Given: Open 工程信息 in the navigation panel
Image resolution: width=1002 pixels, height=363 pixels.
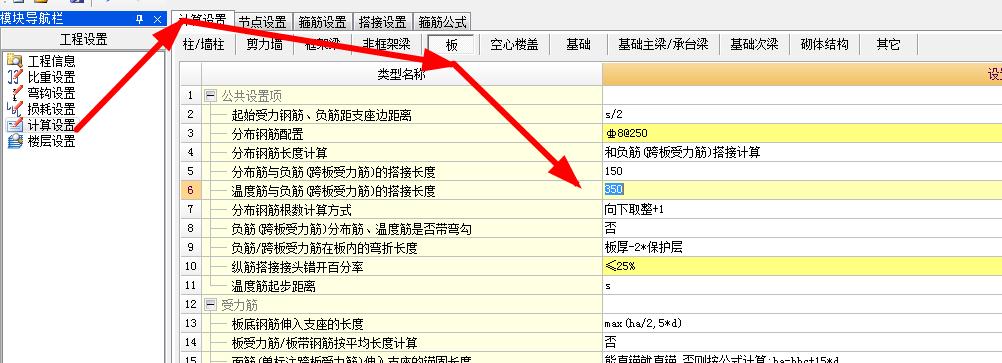Looking at the screenshot, I should pyautogui.click(x=51, y=61).
